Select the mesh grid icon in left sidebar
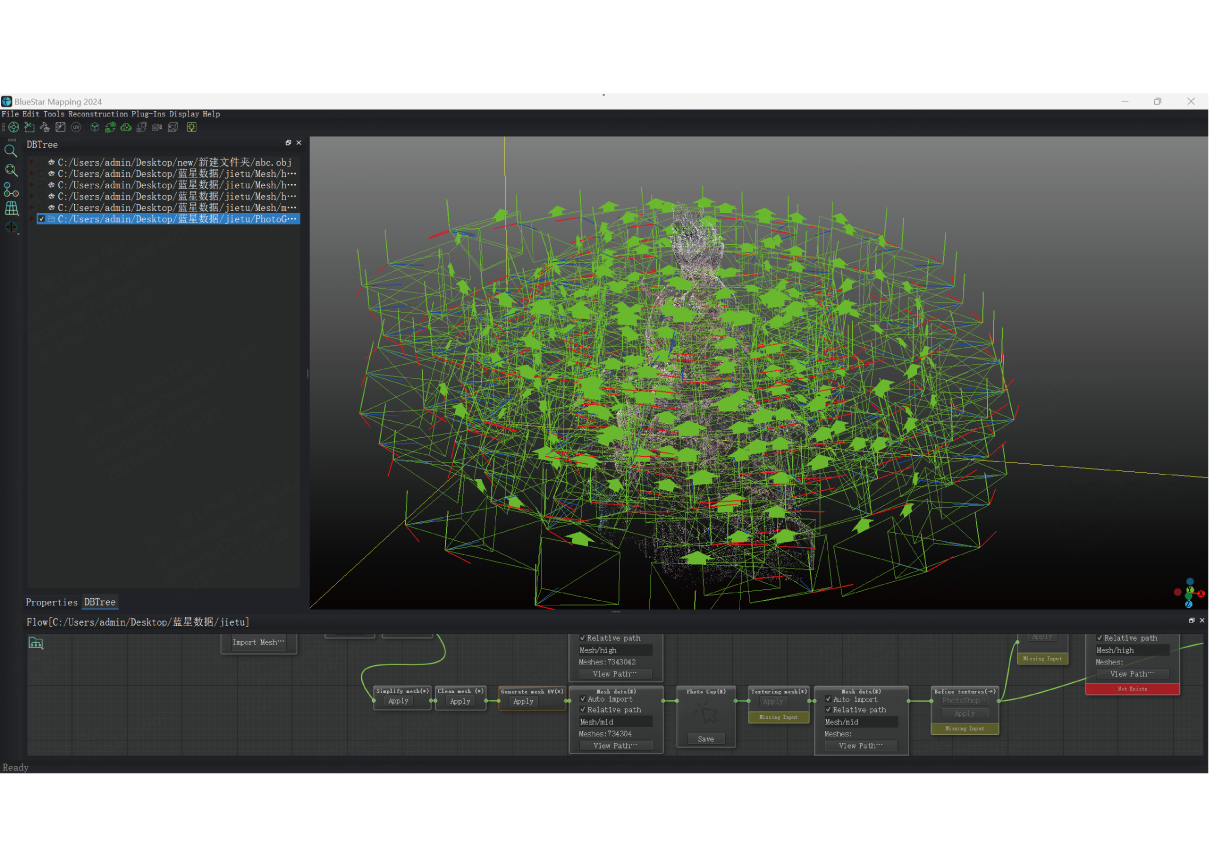The width and height of the screenshot is (1209, 867). pyautogui.click(x=11, y=206)
